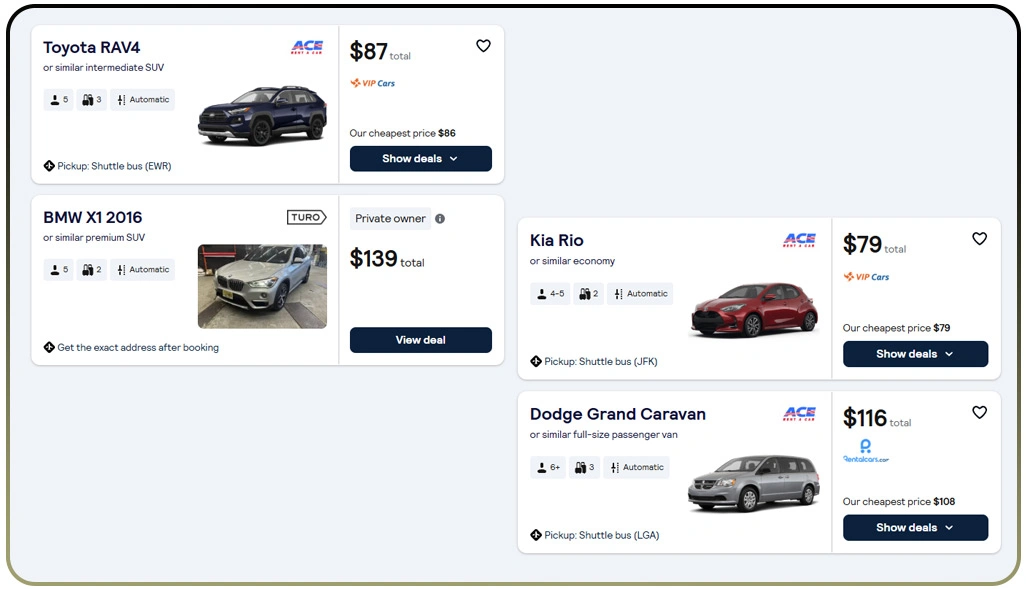The image size is (1026, 589).
Task: Click the shuttle bus pickup icon for JFK
Action: tap(535, 361)
